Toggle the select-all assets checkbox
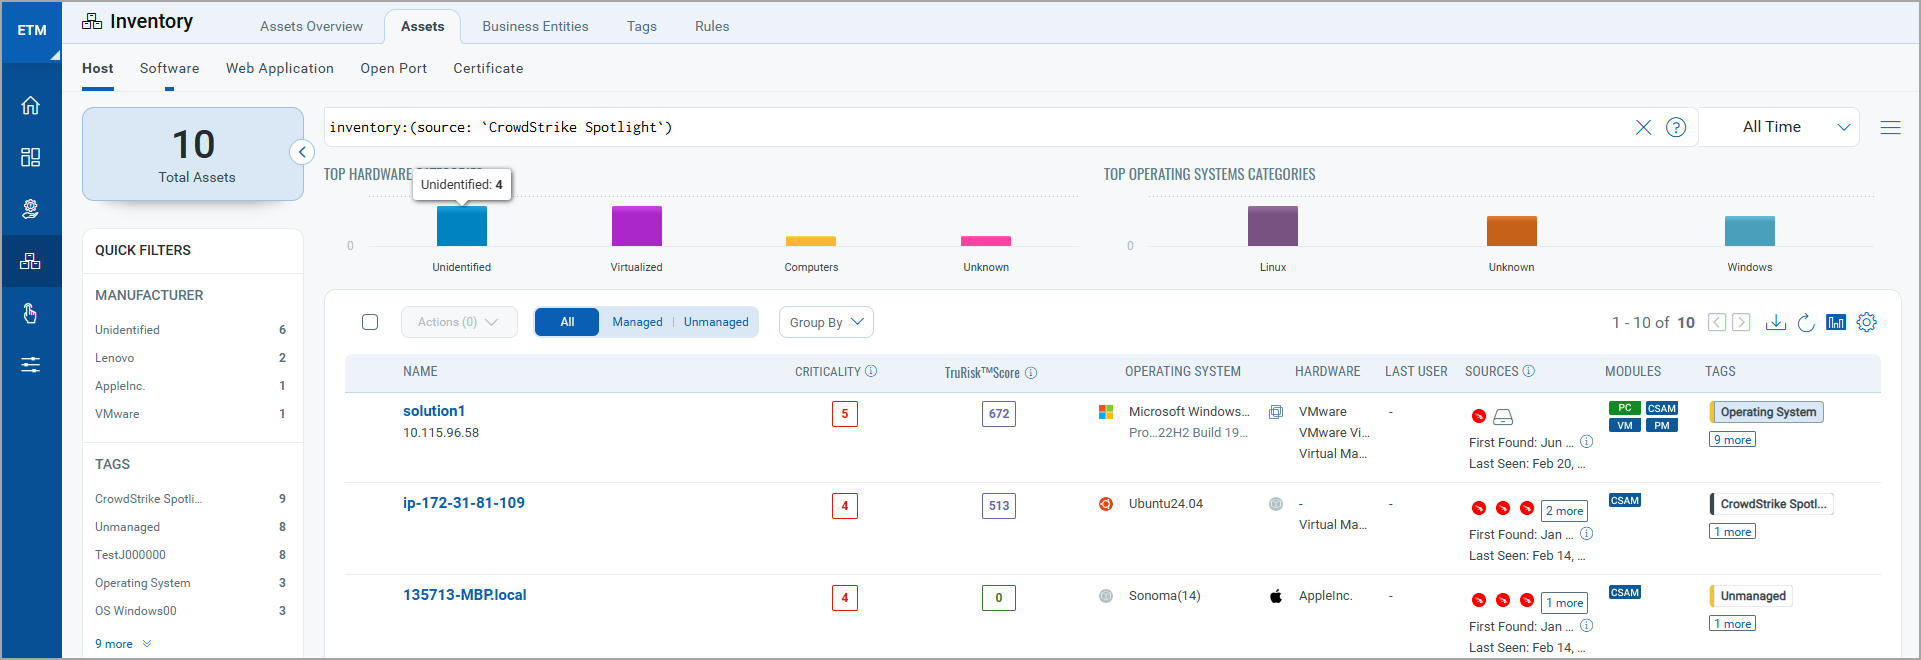 tap(370, 322)
